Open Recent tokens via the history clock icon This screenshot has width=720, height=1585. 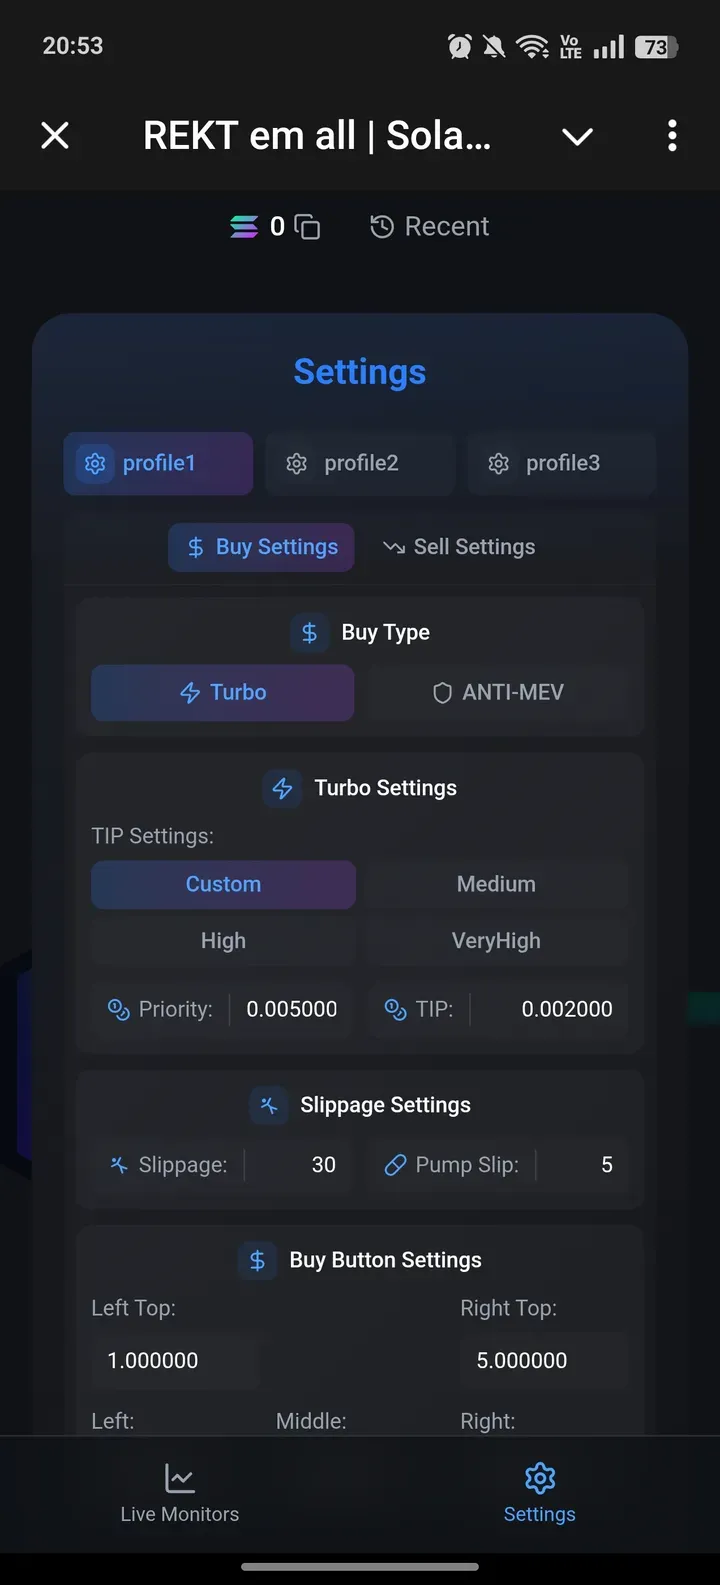pos(382,226)
